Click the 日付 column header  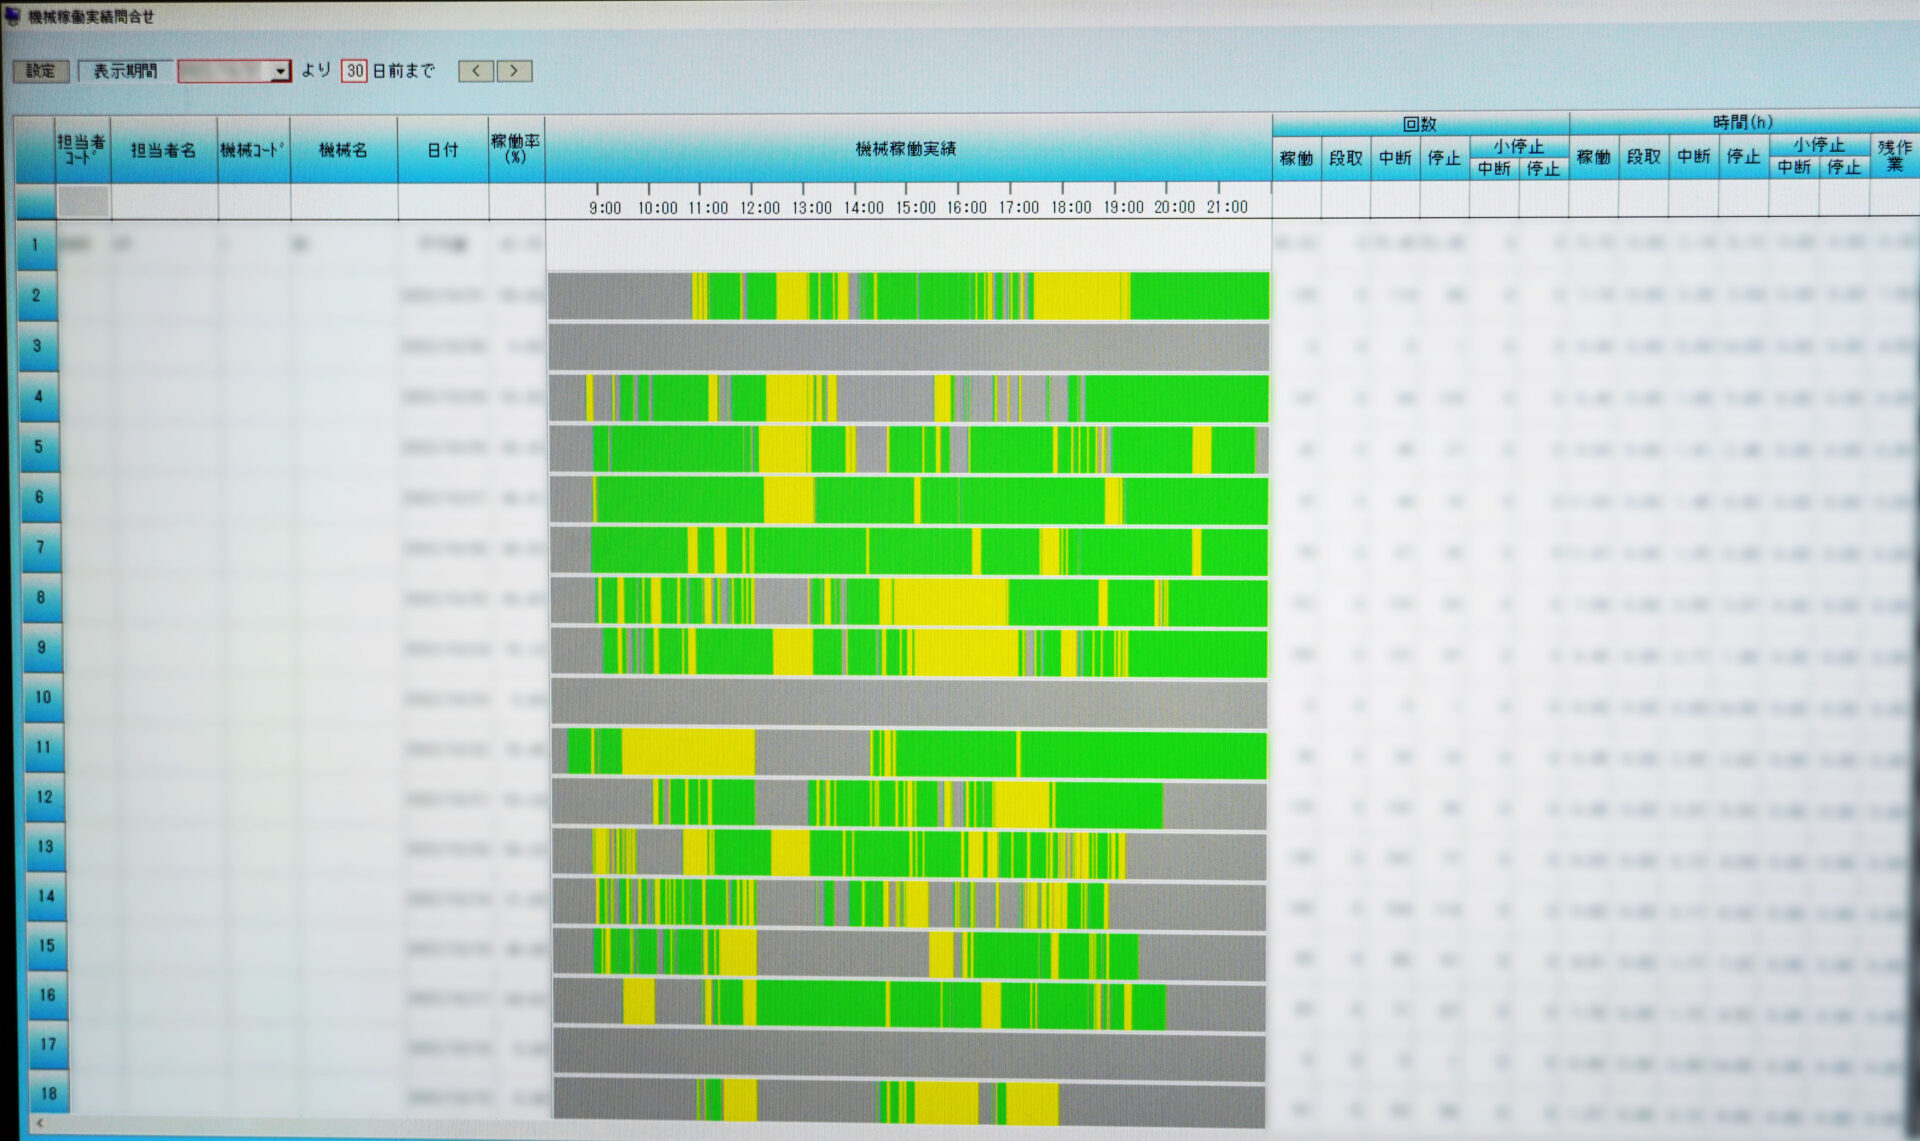point(443,150)
